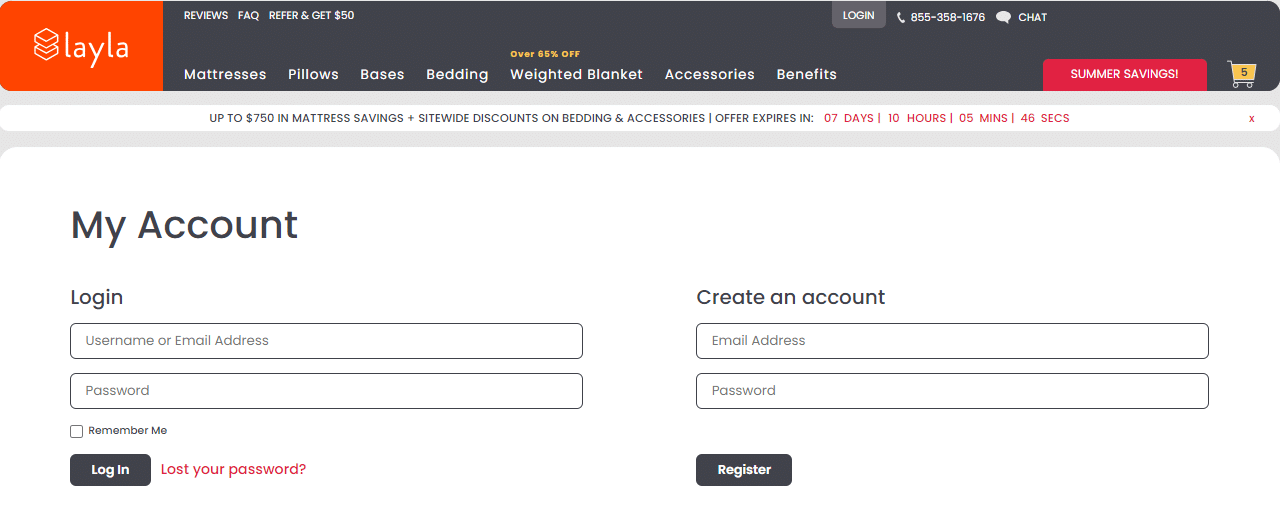Check the Remember Me checkbox

point(77,431)
